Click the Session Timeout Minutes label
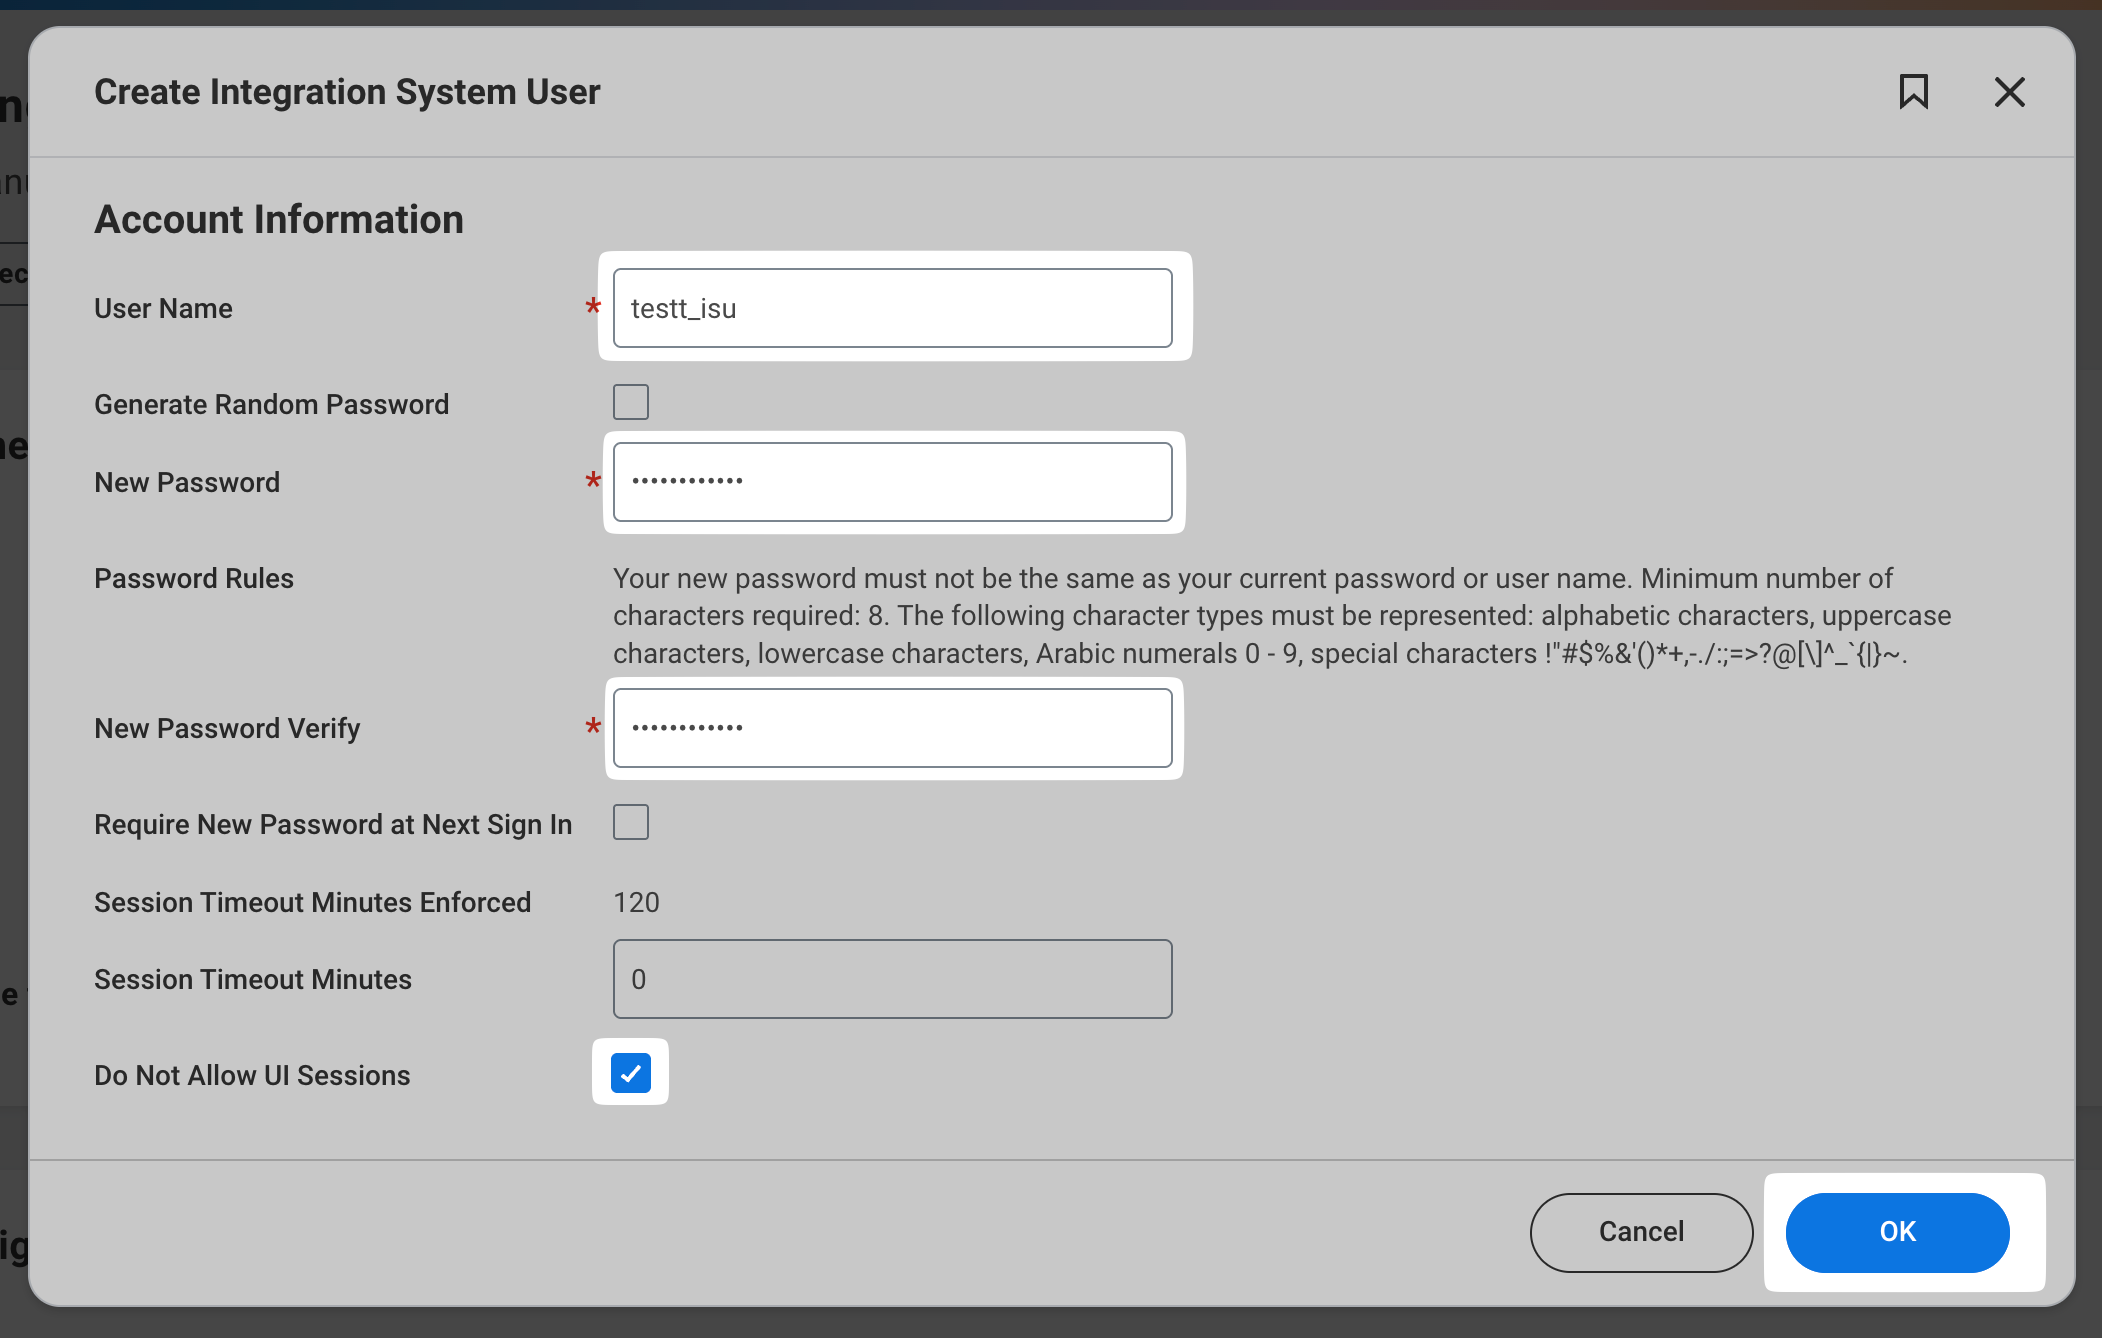 253,979
